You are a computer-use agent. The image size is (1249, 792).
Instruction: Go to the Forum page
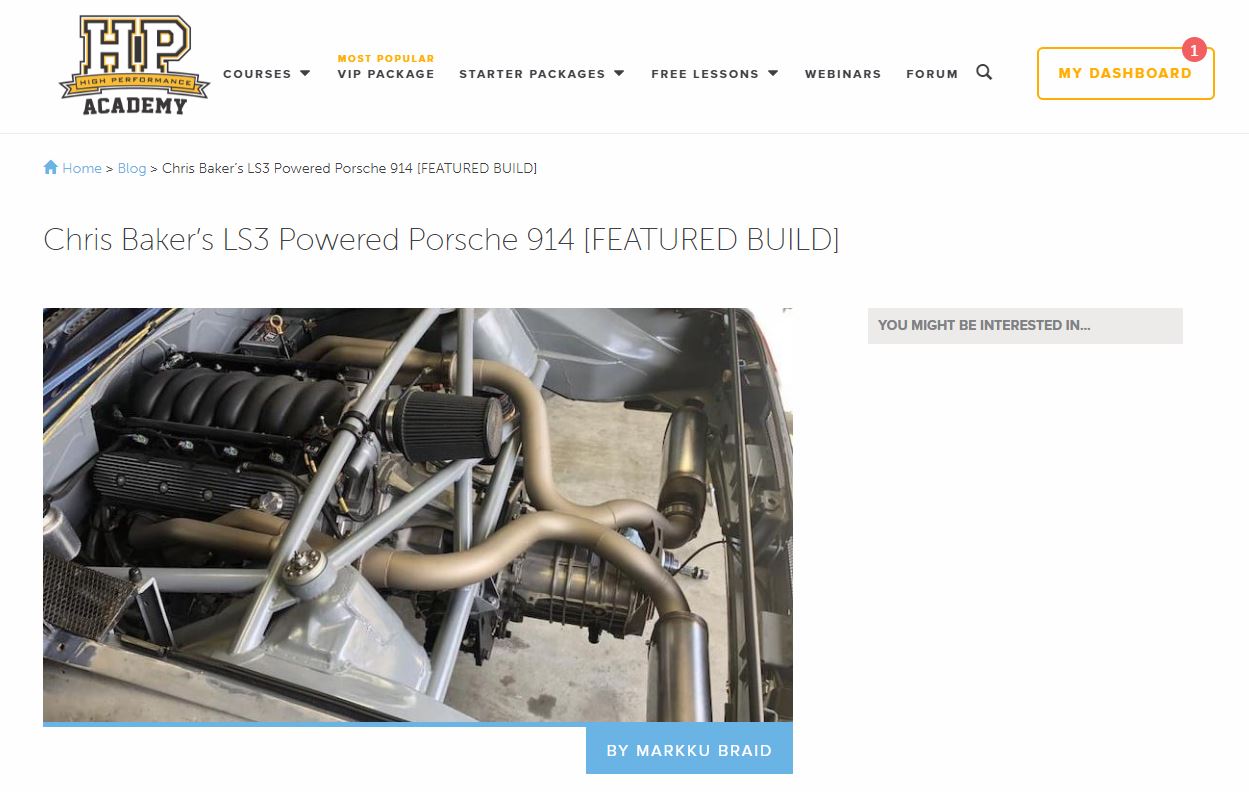point(932,74)
